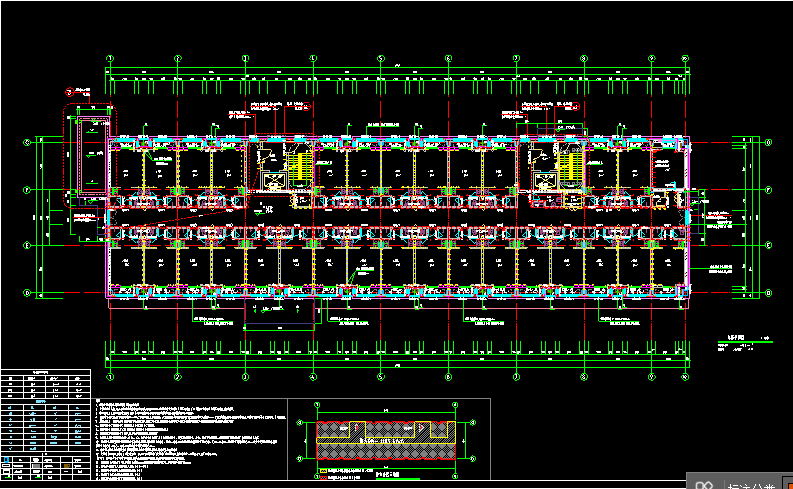Select axis bubble G on left side
Screen dimensions: 793x489
click(28, 143)
